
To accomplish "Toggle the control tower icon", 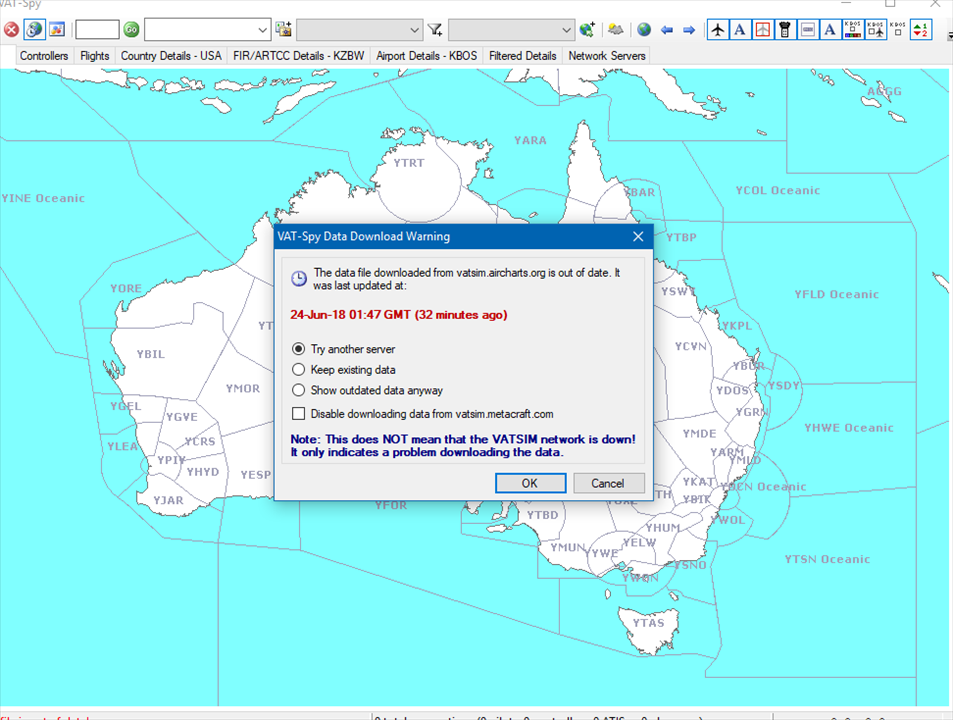I will pos(785,29).
